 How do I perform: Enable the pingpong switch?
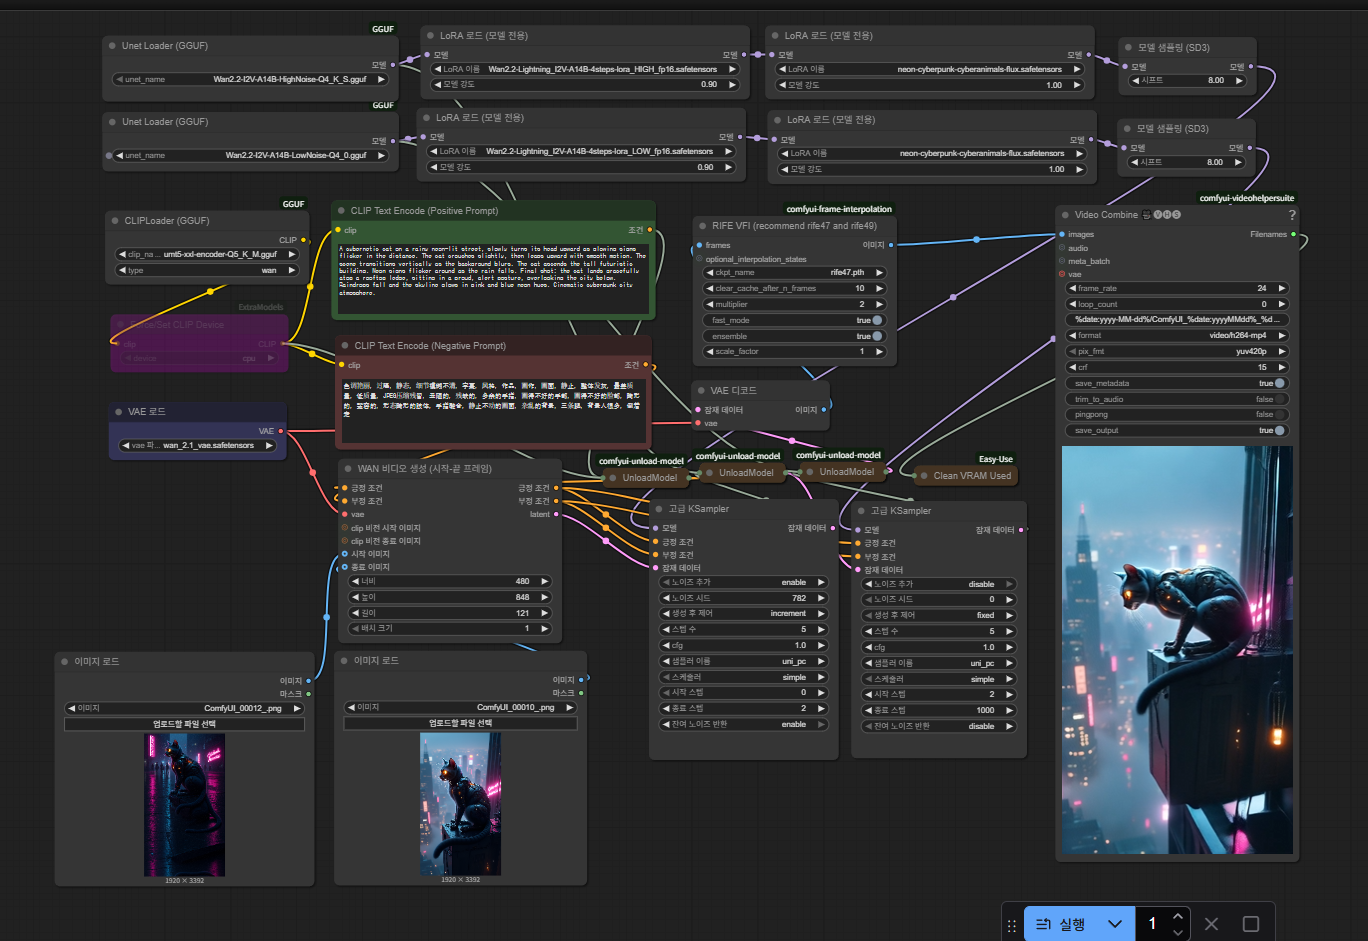(1280, 414)
